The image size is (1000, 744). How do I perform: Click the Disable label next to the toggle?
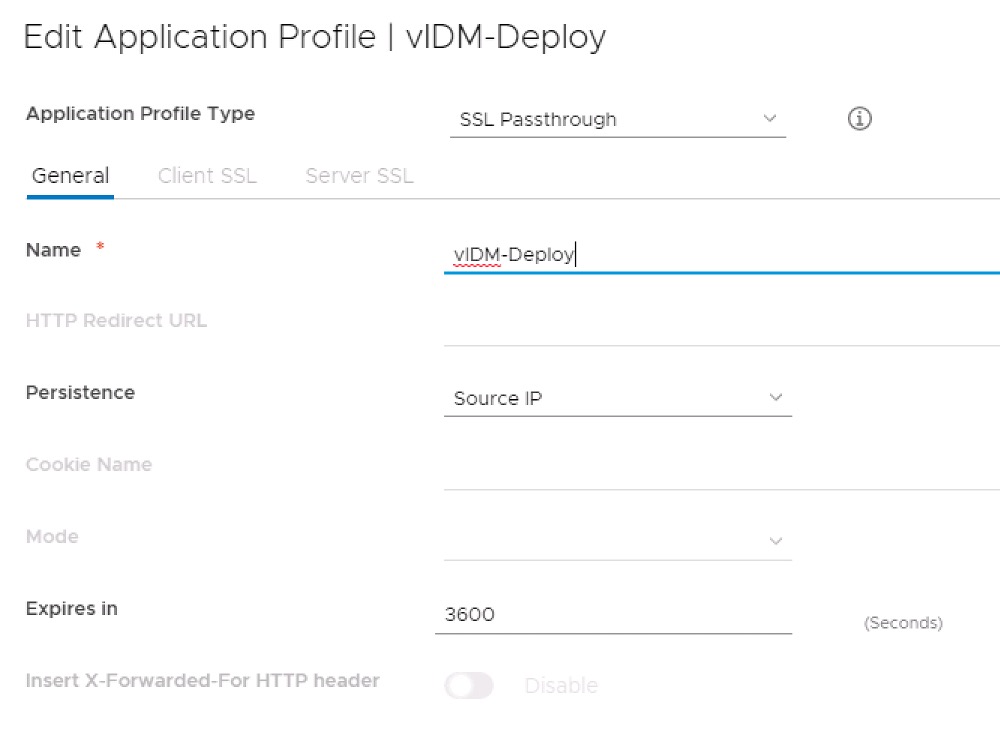(561, 685)
